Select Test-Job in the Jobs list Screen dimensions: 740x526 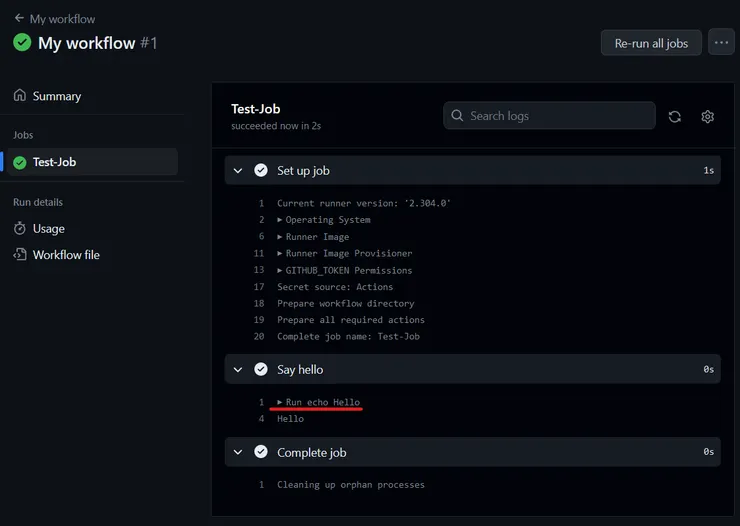click(x=55, y=162)
